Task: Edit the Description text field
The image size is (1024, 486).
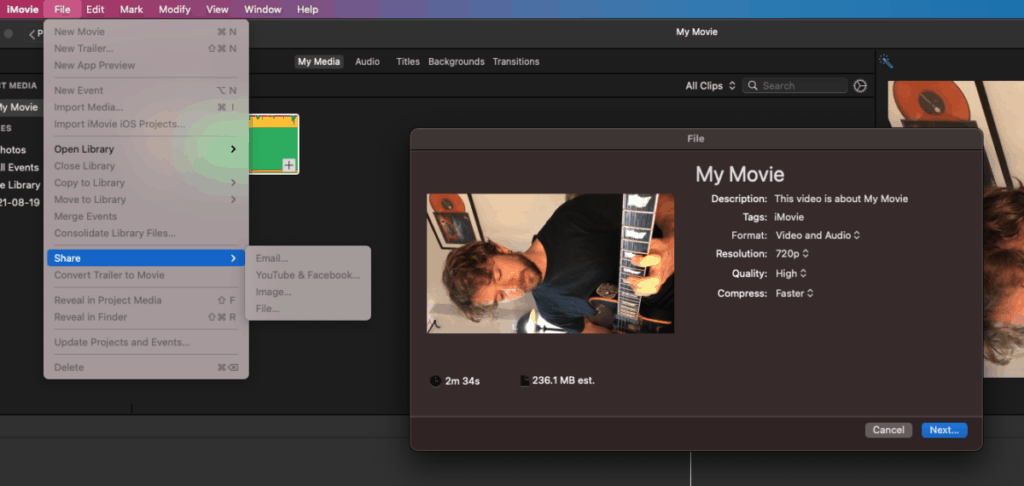Action: [x=841, y=199]
